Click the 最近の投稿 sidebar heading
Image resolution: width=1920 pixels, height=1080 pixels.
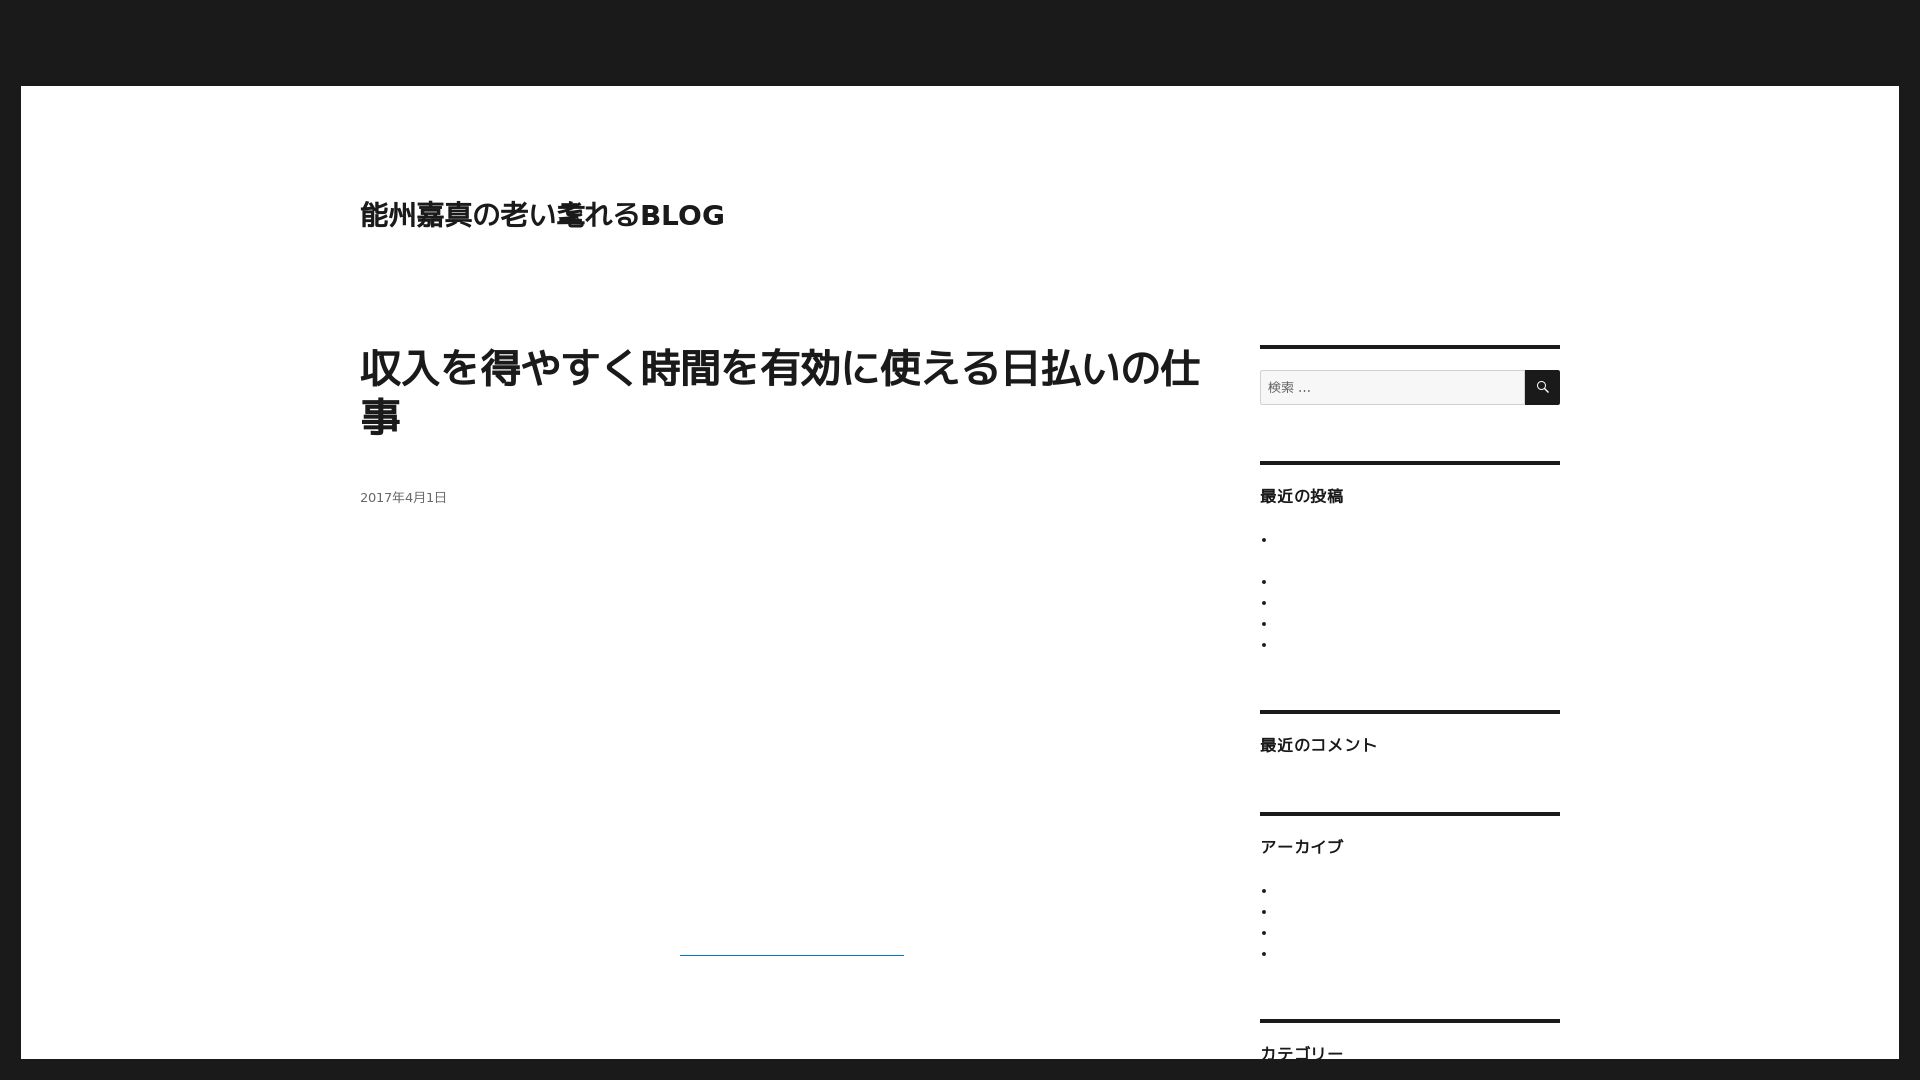[1301, 496]
